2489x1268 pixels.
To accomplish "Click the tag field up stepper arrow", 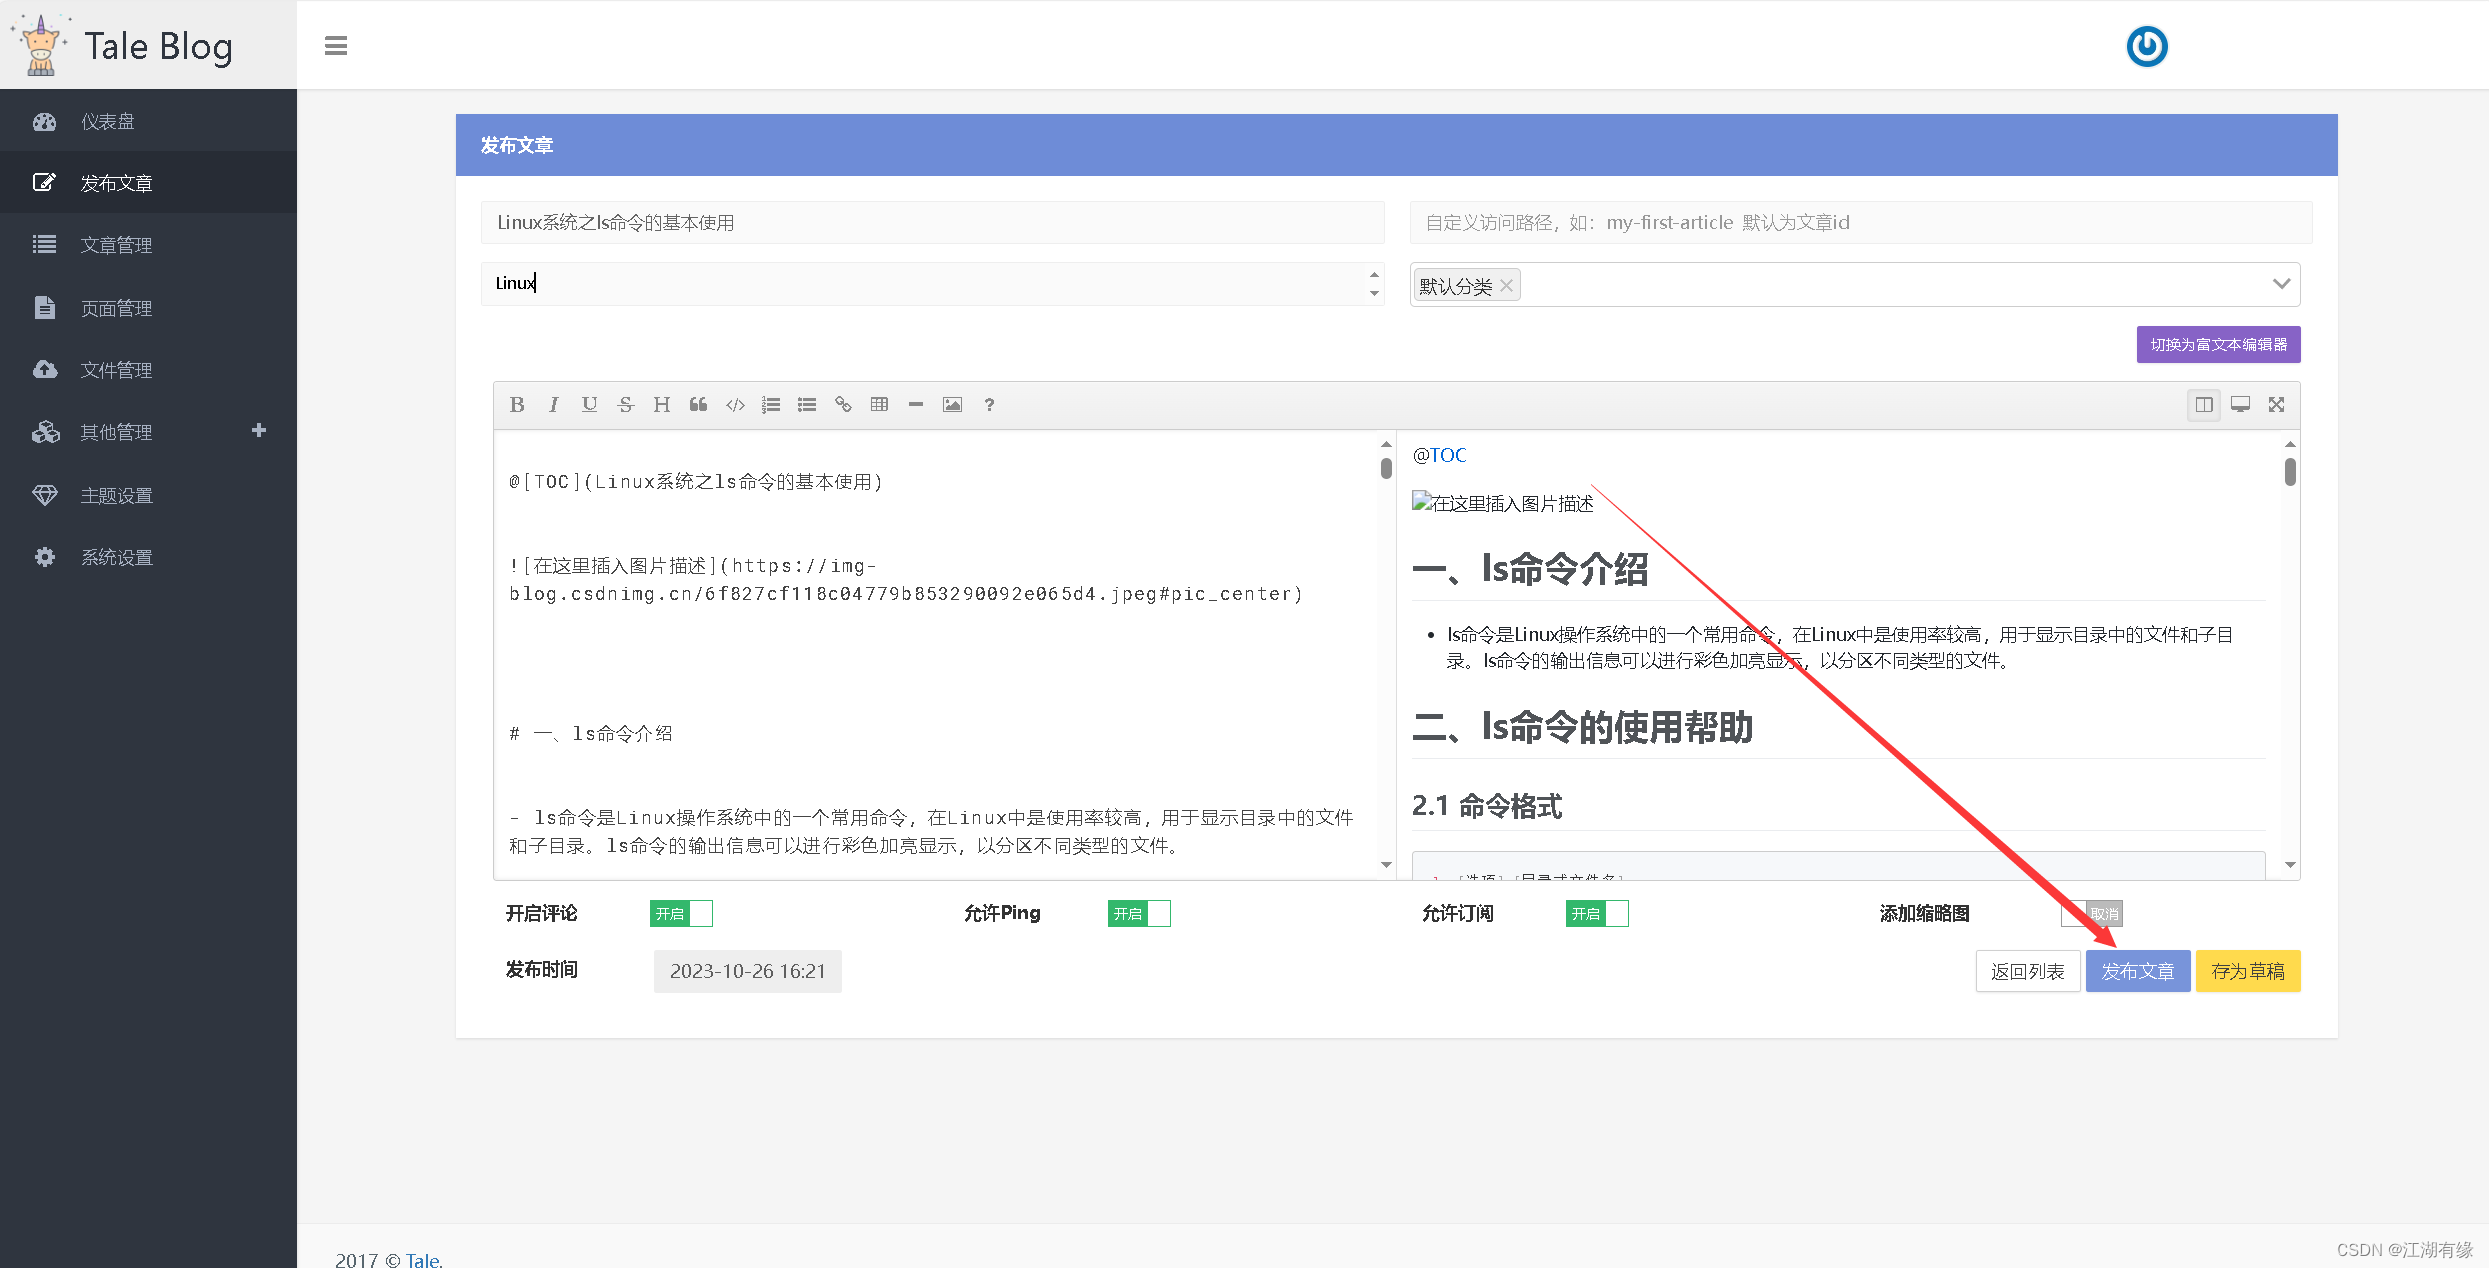I will click(x=1374, y=275).
